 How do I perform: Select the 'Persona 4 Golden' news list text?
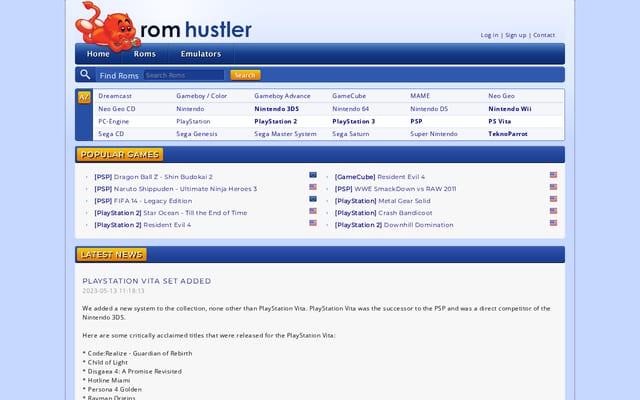click(115, 389)
